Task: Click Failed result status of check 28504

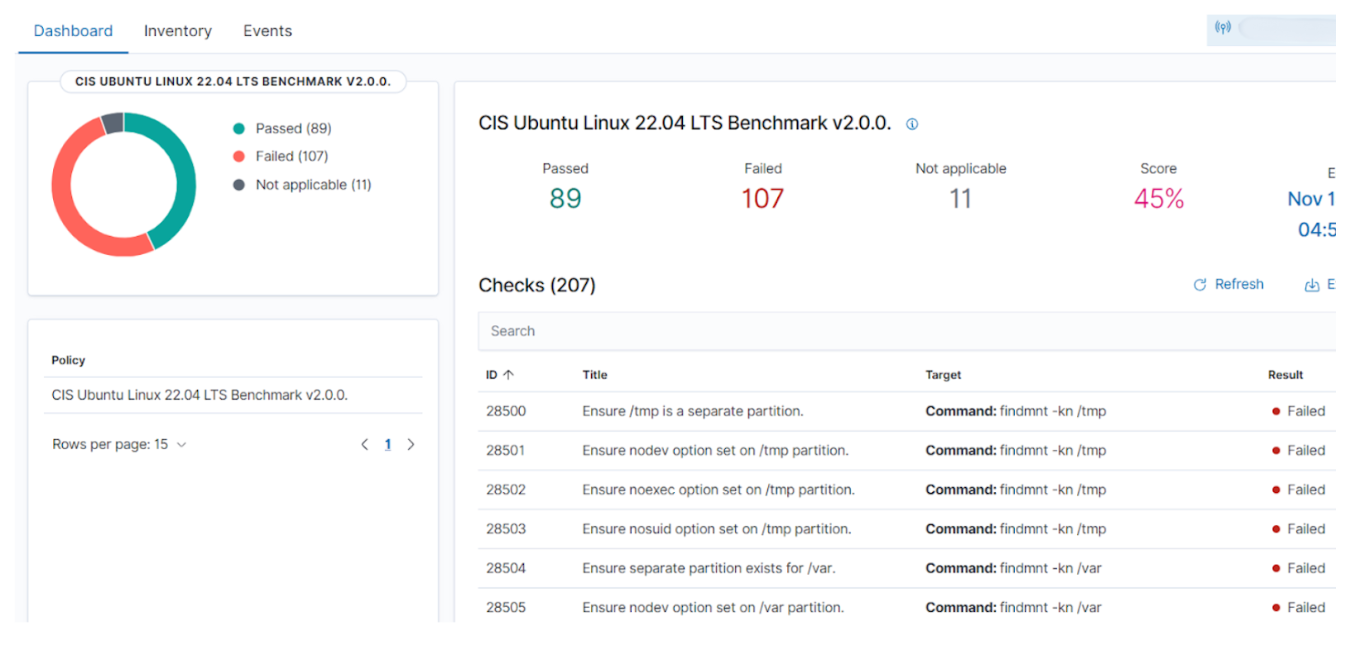Action: click(1299, 568)
